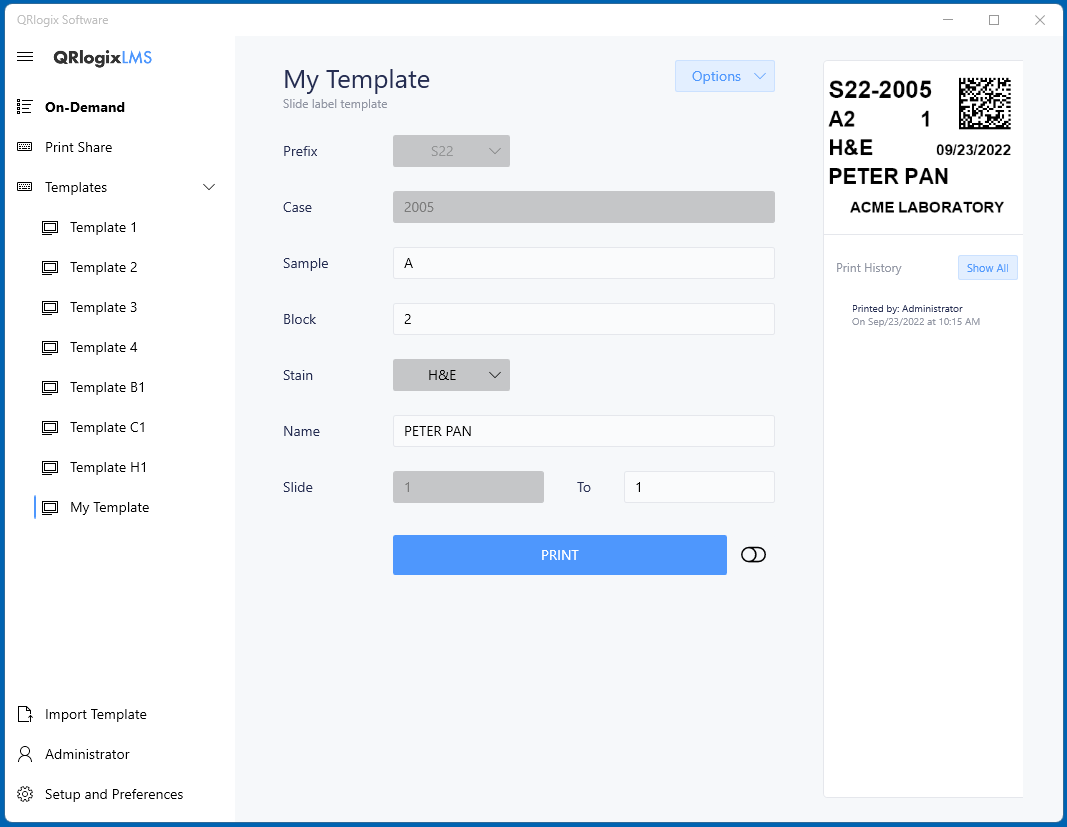
Task: Open the Stain H&E dropdown
Action: point(451,375)
